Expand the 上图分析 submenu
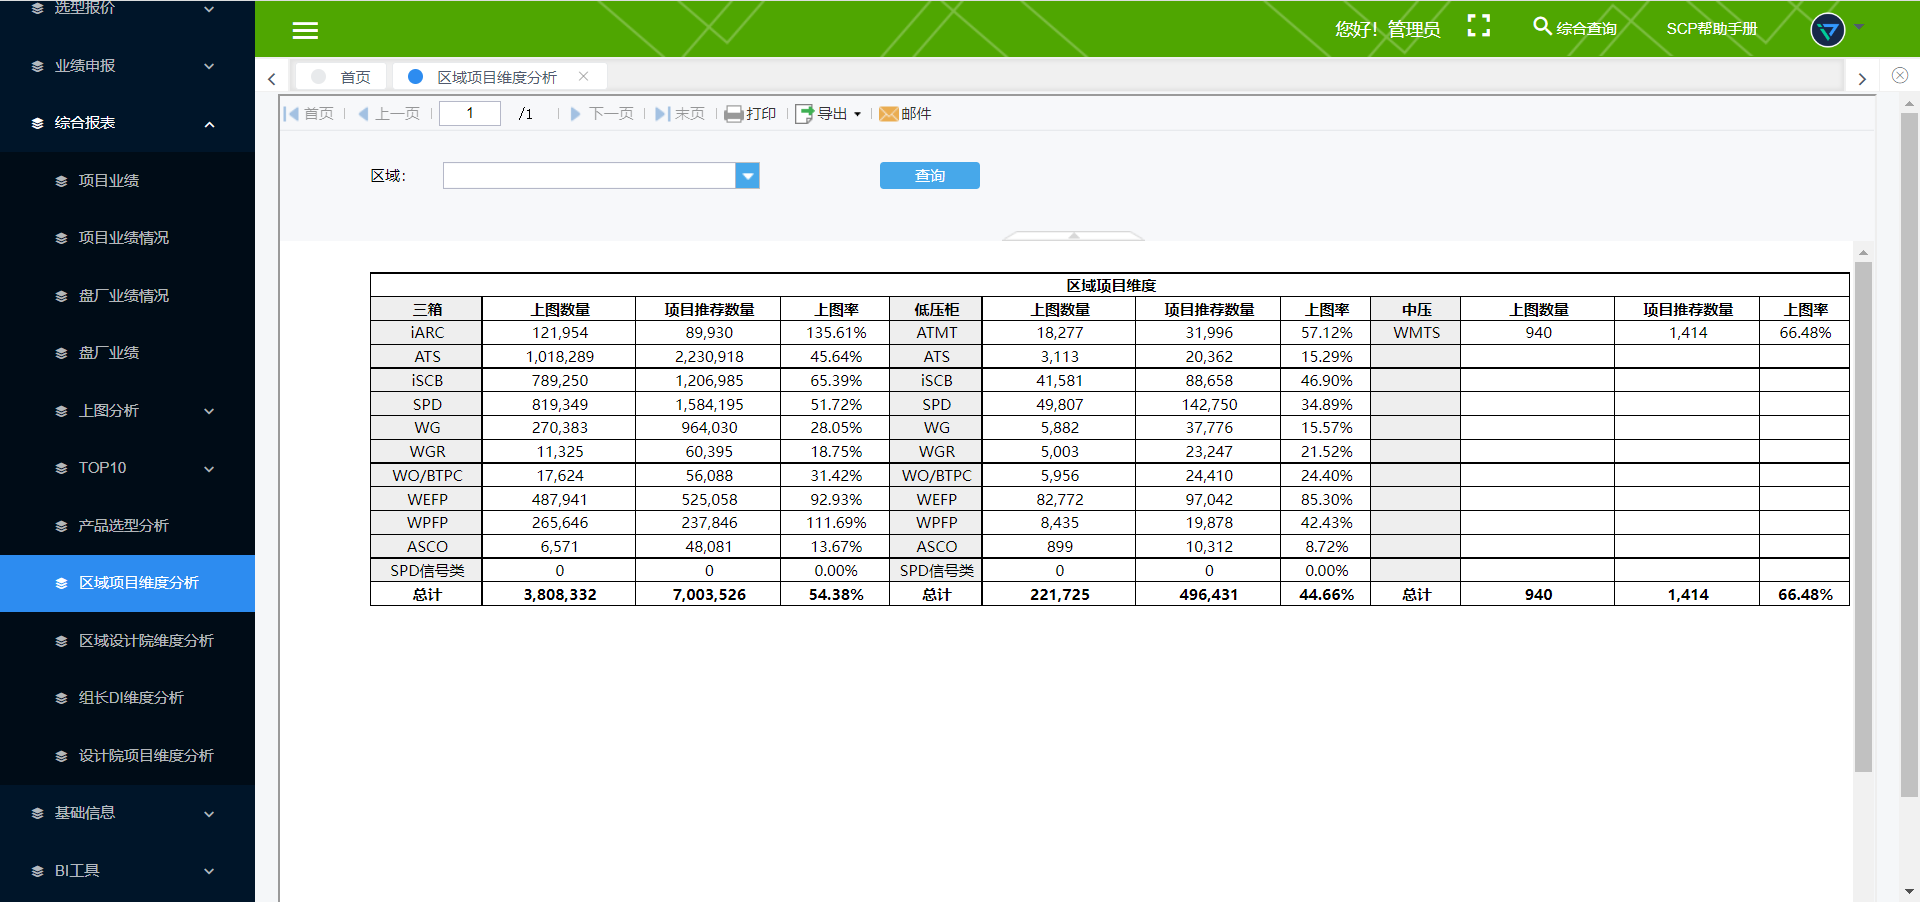This screenshot has width=1920, height=902. coord(127,411)
